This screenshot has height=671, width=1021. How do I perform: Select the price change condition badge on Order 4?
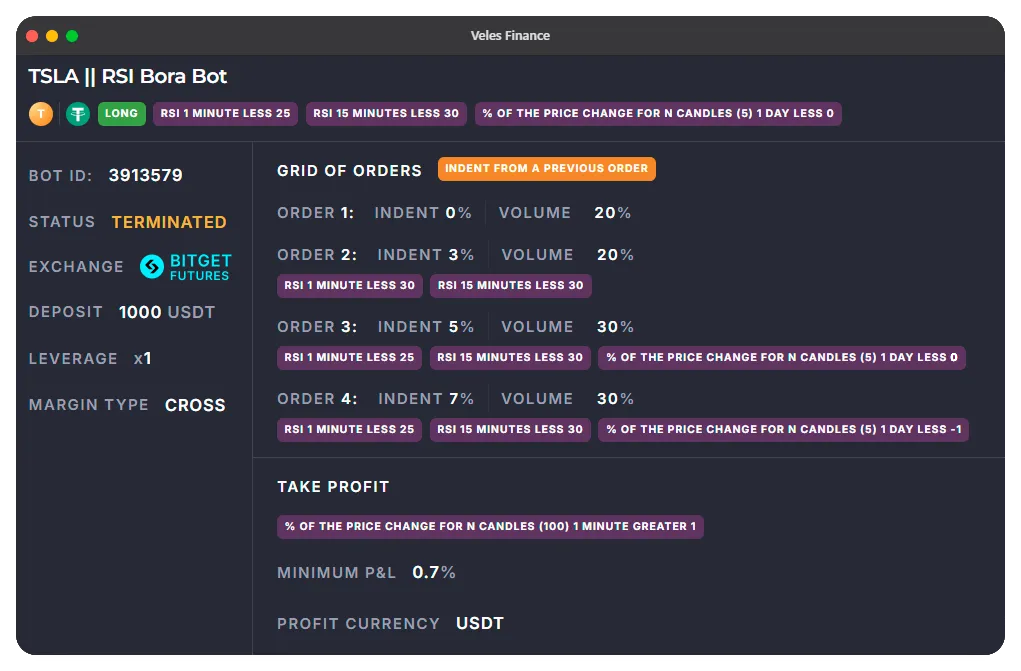(781, 429)
